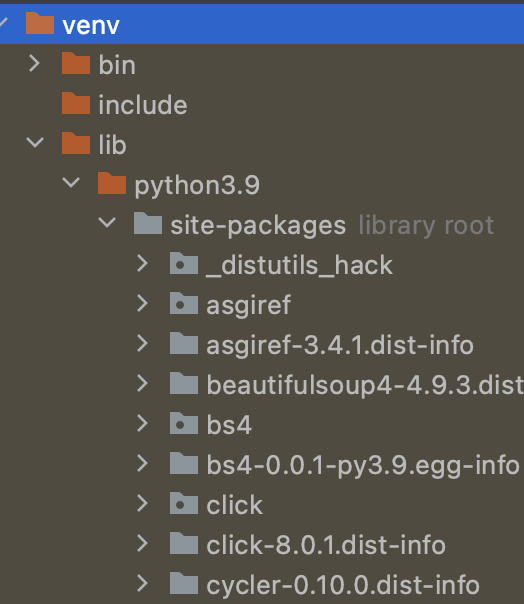
Task: Select the beautifulsoup4-4.9.3.dist label
Action: click(x=365, y=385)
